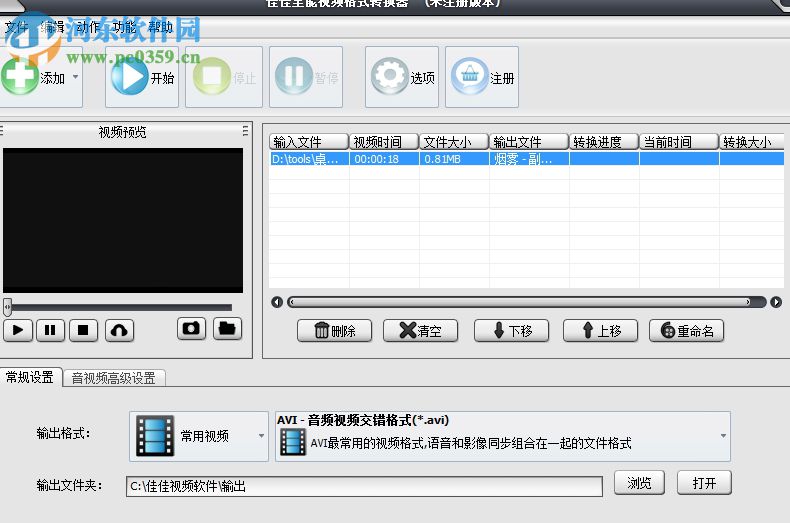
Task: Open the 帮助 menu
Action: 160,27
